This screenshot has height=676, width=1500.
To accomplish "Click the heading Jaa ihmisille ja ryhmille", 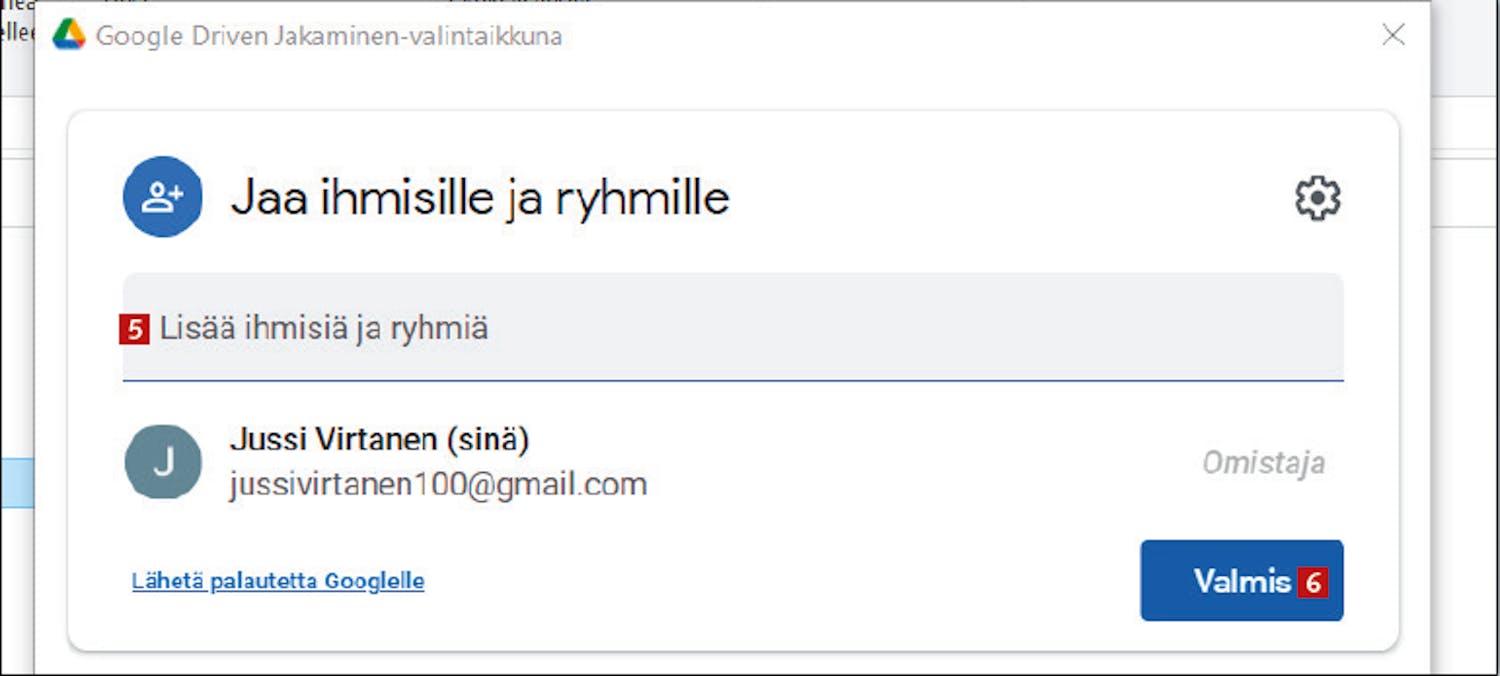I will coord(480,198).
